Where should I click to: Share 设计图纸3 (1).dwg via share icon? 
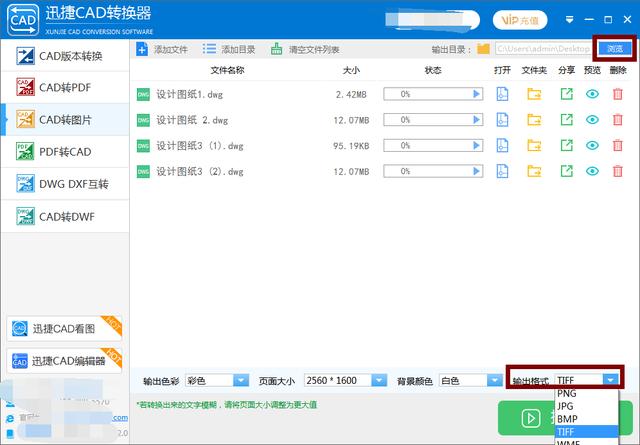point(567,146)
